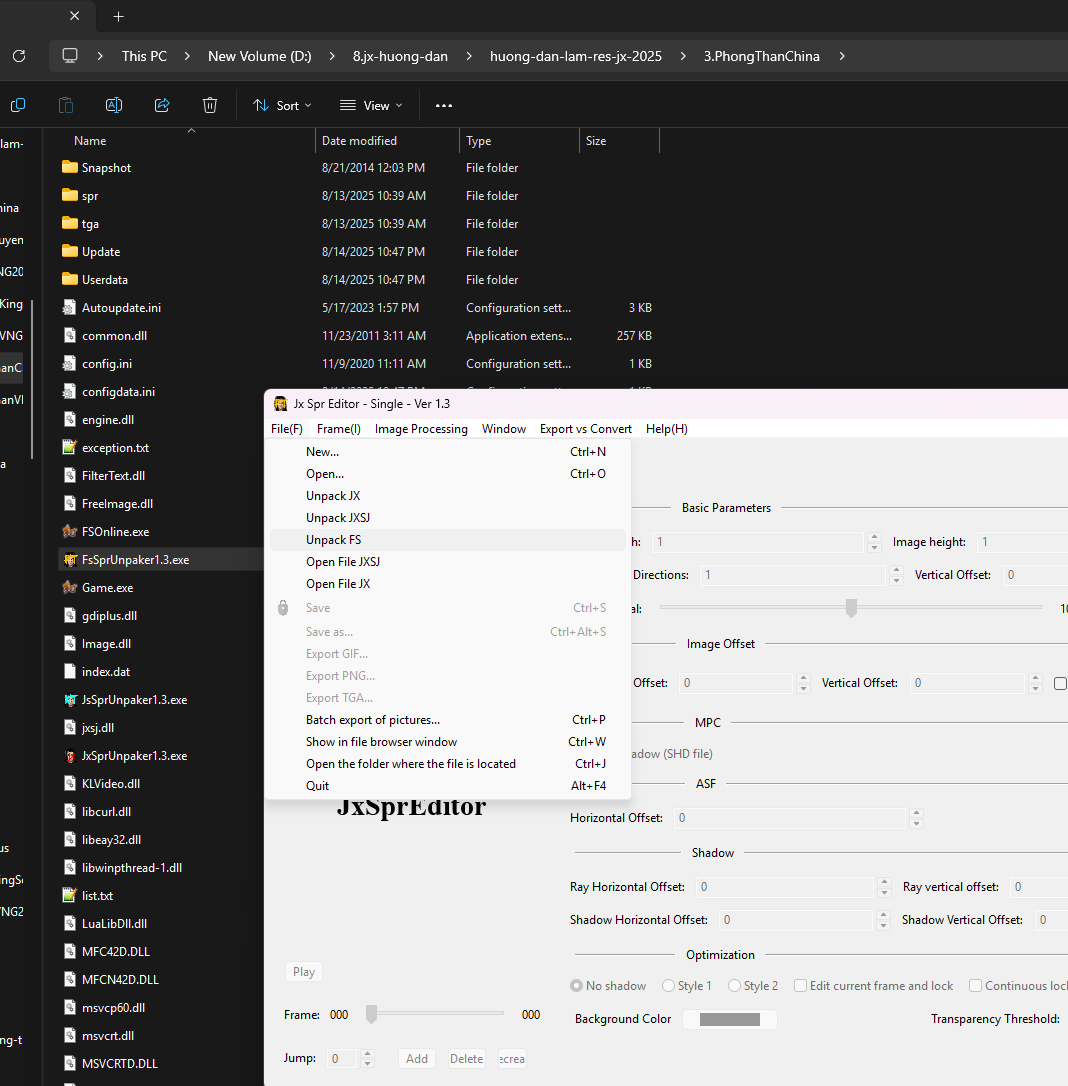Click the Add frame button
The image size is (1068, 1086).
tap(417, 1058)
